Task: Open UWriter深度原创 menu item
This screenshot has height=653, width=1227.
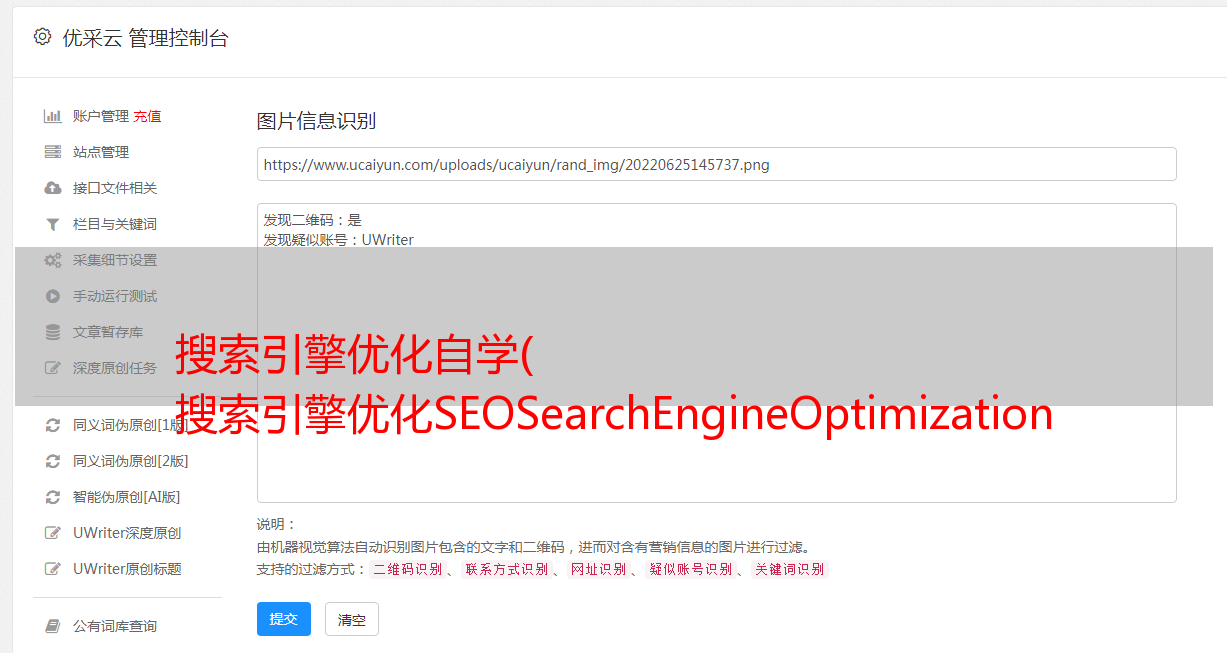Action: tap(127, 533)
